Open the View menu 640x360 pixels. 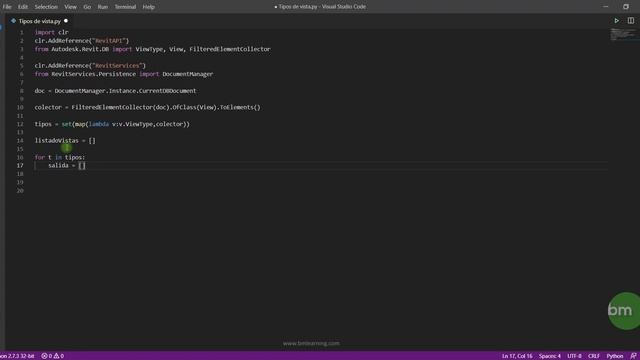pyautogui.click(x=70, y=7)
